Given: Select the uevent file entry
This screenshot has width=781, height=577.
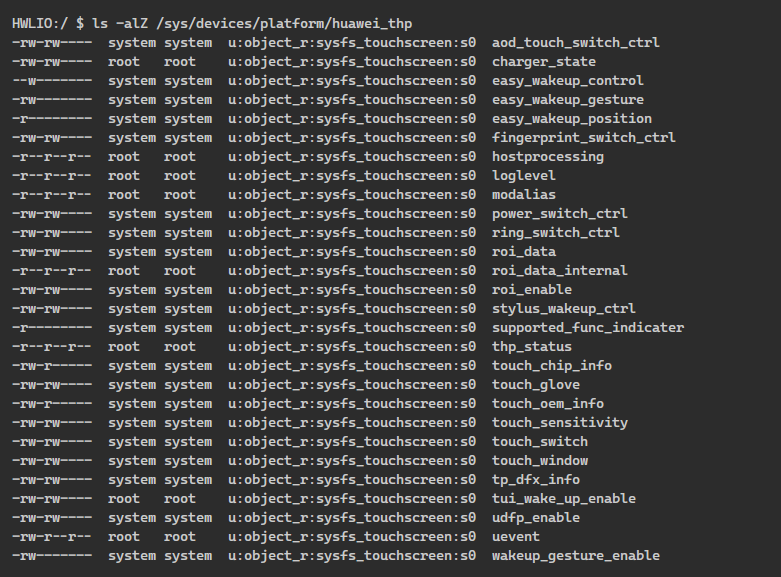Looking at the screenshot, I should tap(516, 536).
